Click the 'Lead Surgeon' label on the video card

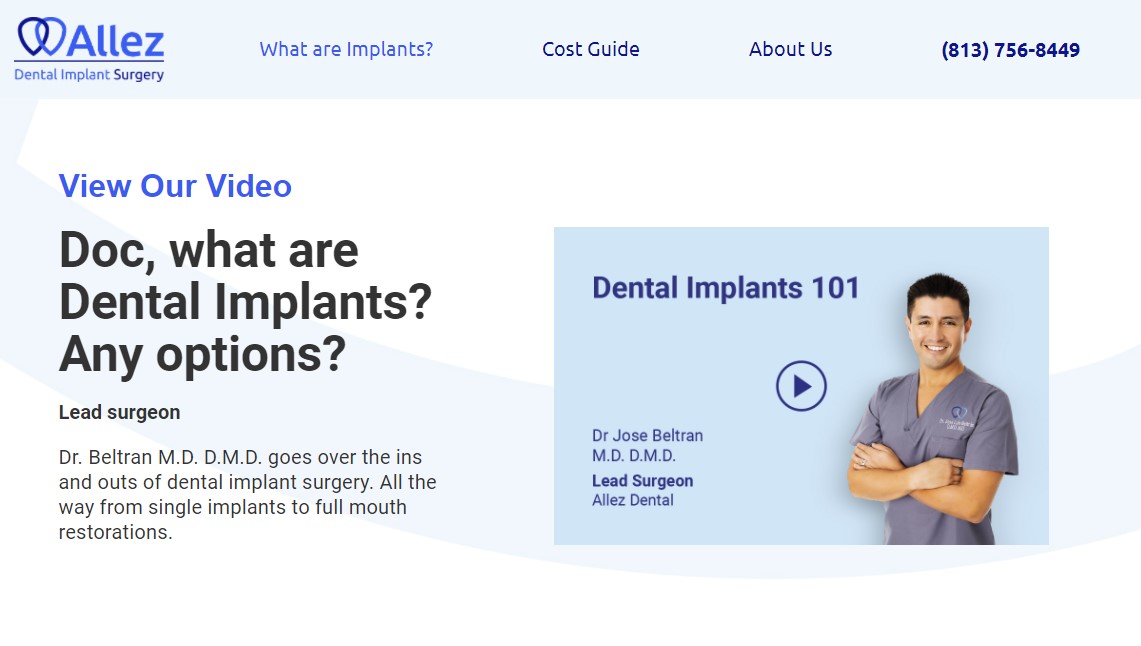[641, 481]
